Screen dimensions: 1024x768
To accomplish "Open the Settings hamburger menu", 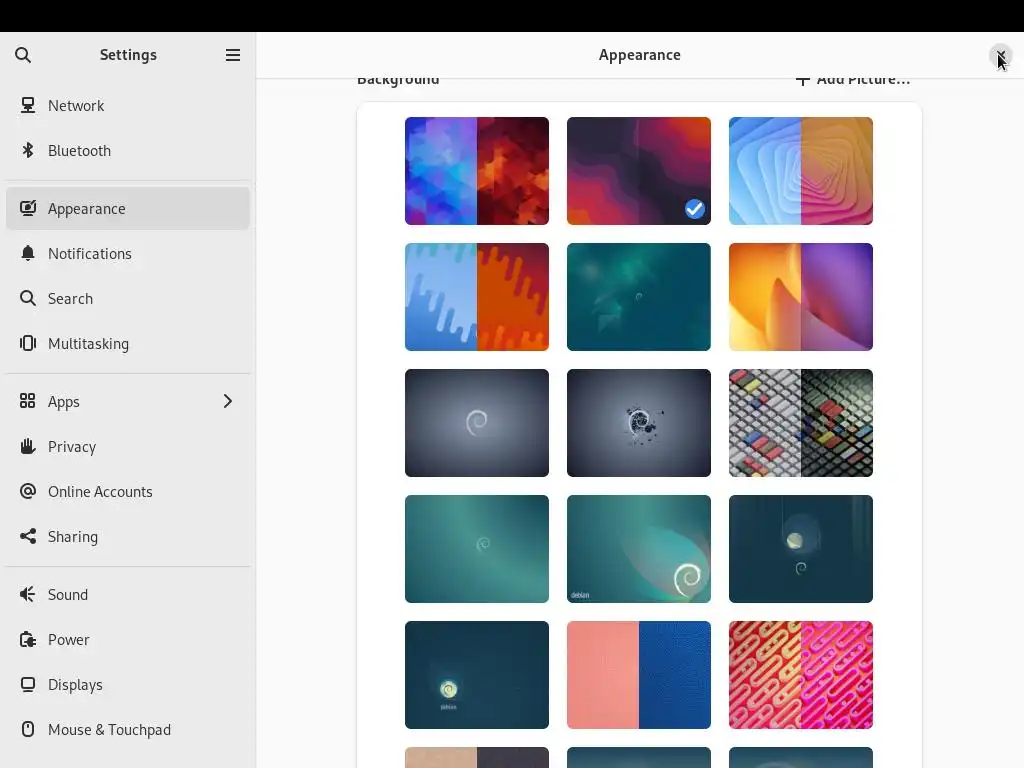I will click(232, 55).
